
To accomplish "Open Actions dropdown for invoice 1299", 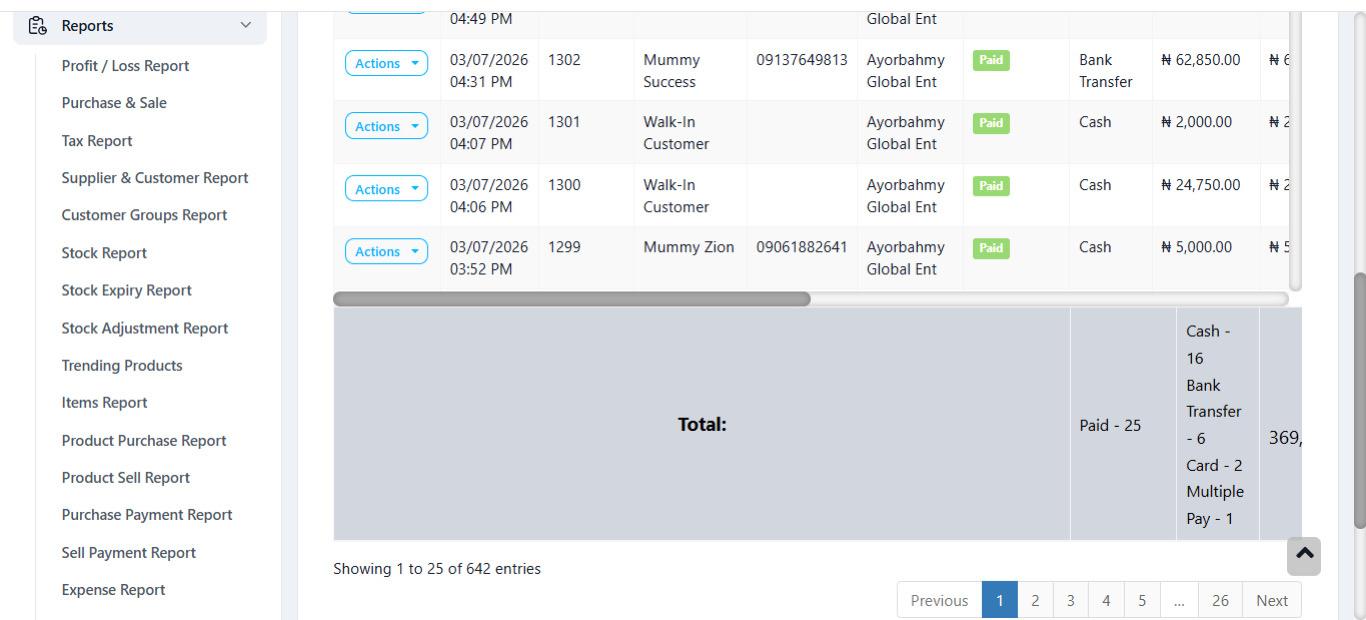I will [x=386, y=251].
